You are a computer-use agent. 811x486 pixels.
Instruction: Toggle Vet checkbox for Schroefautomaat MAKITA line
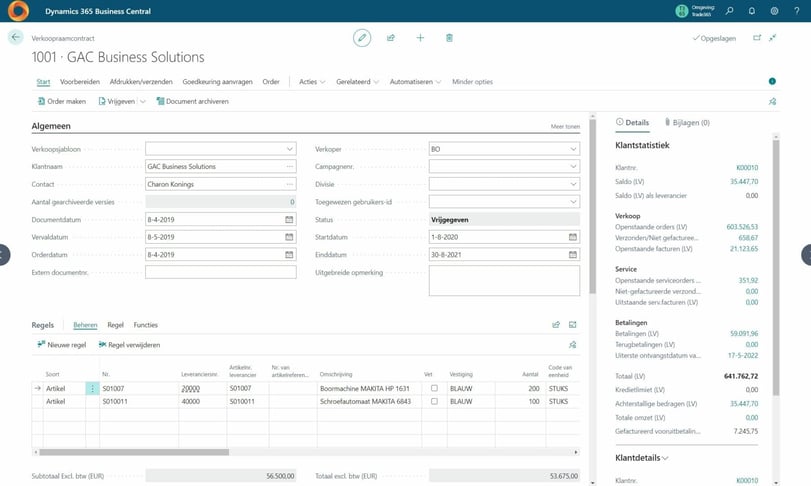434,401
